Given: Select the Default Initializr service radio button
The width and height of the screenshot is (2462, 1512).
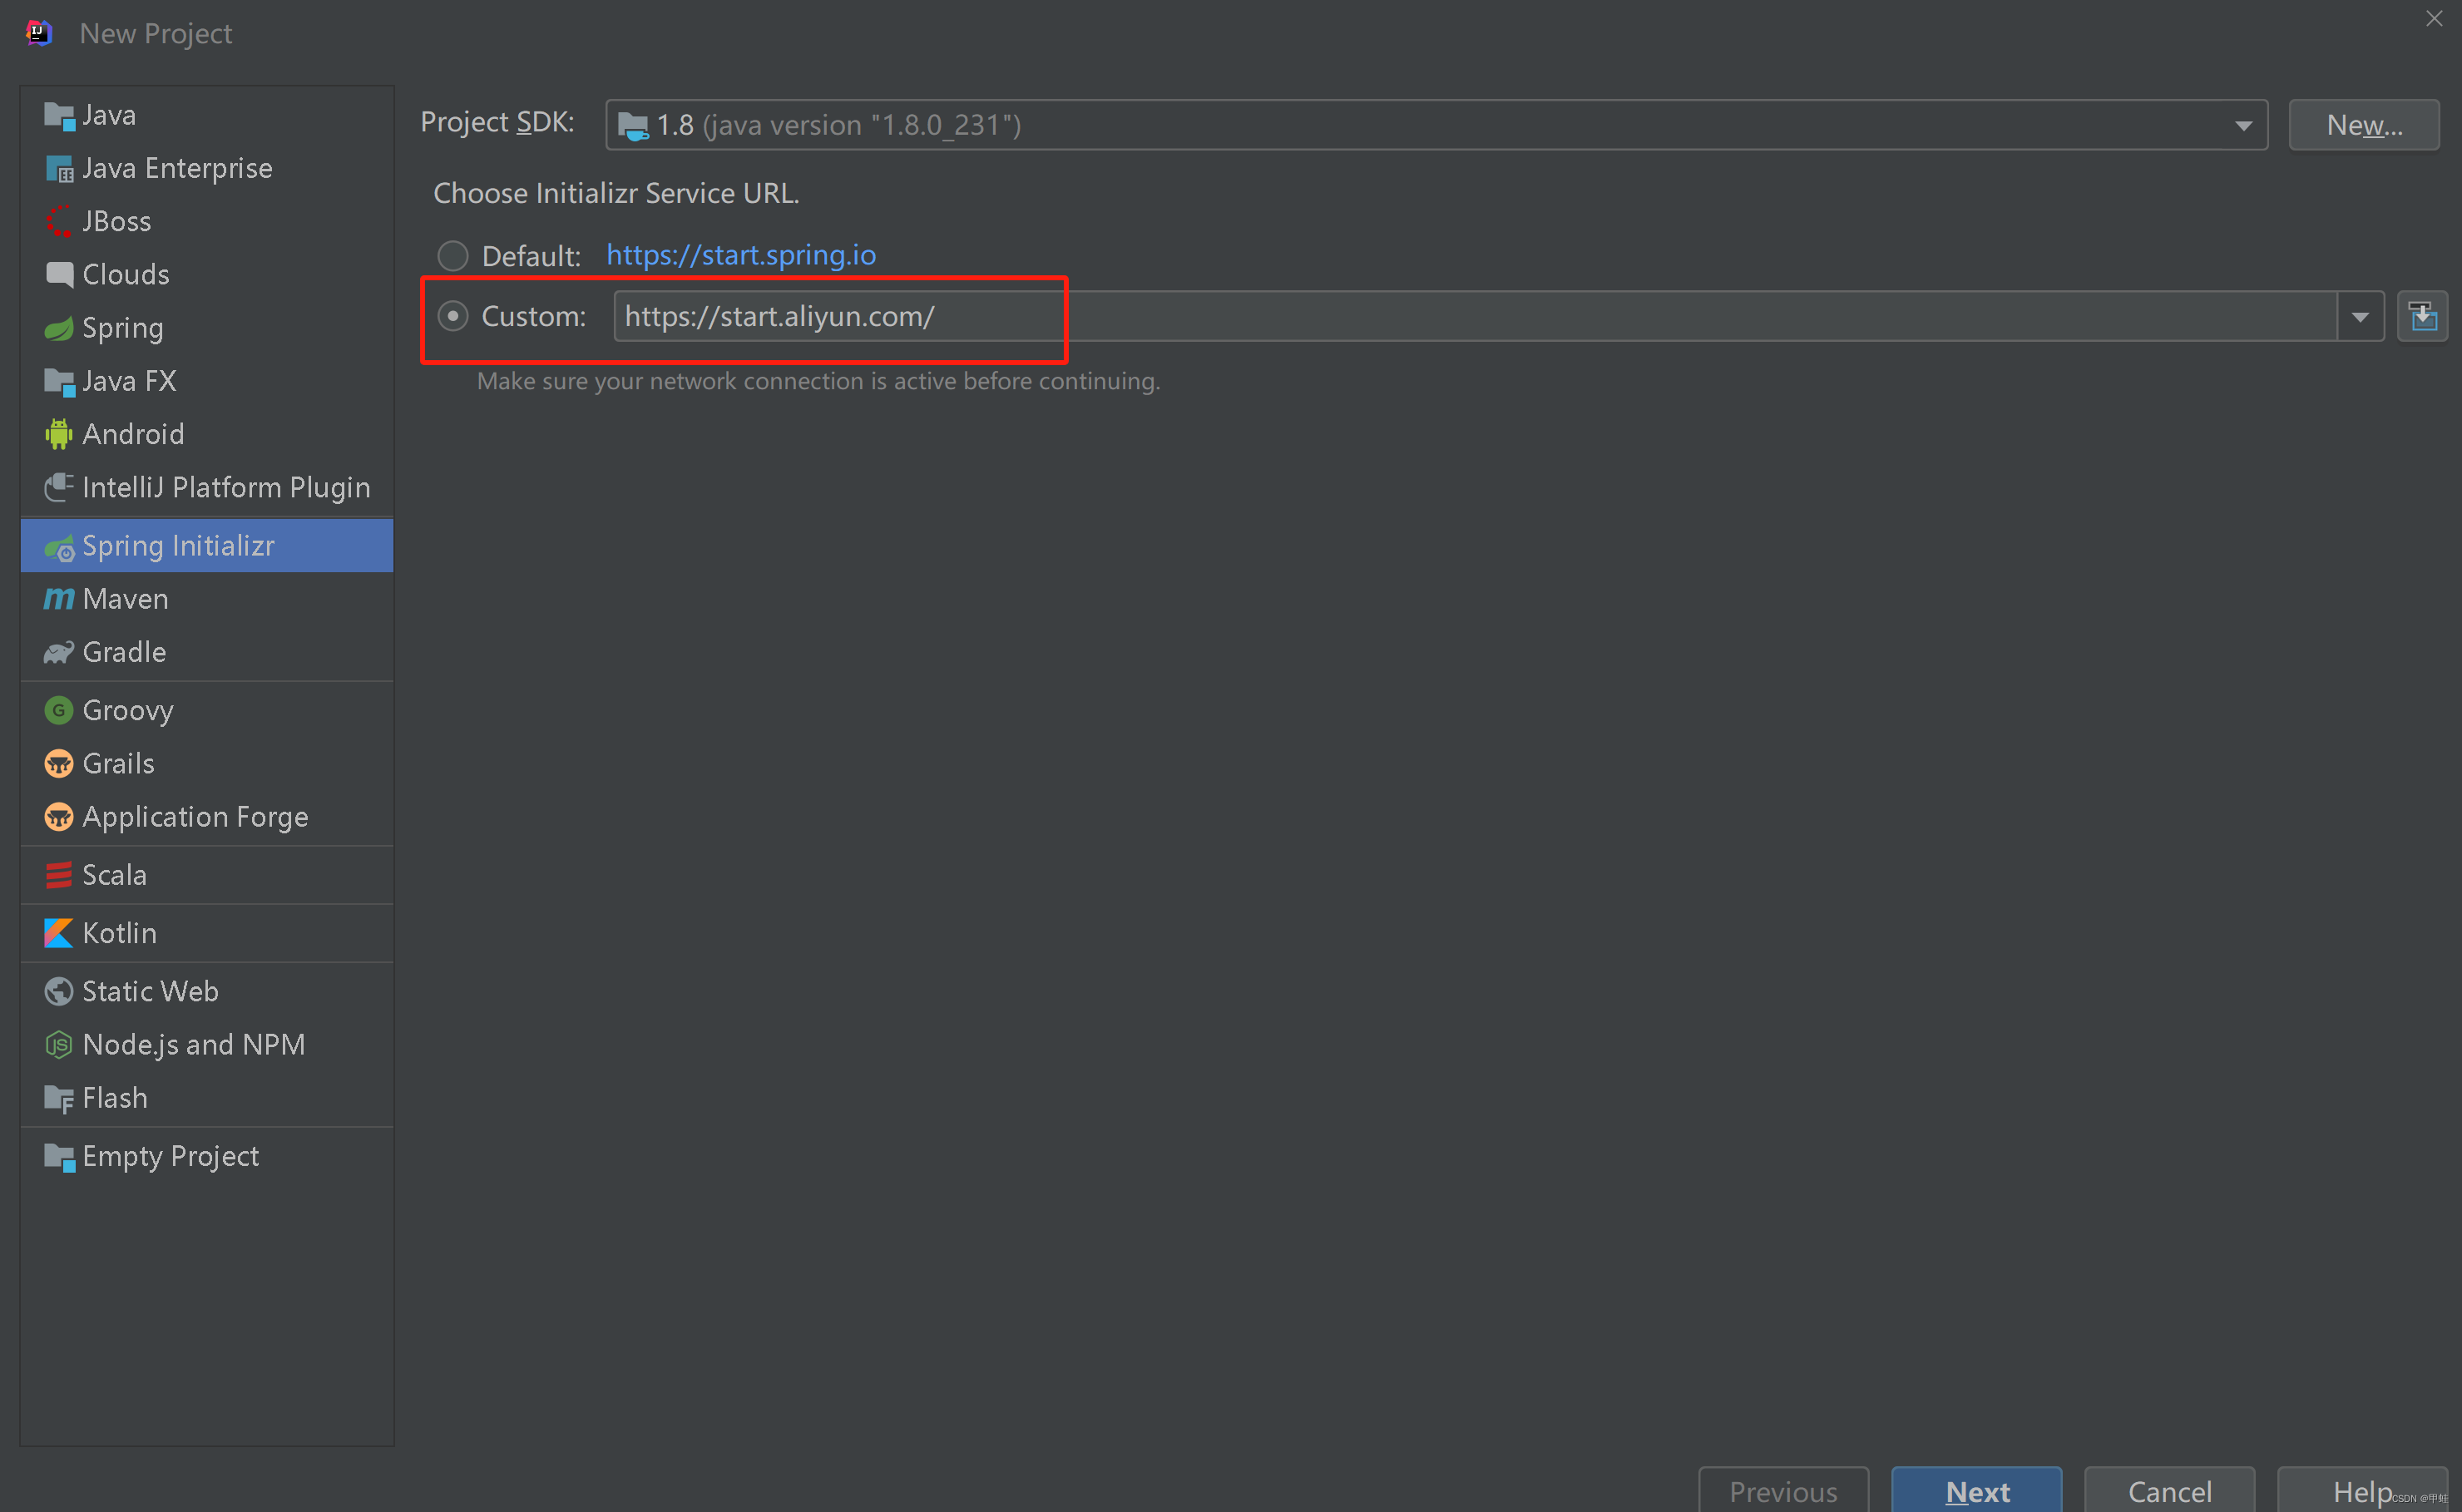Looking at the screenshot, I should click(x=452, y=255).
